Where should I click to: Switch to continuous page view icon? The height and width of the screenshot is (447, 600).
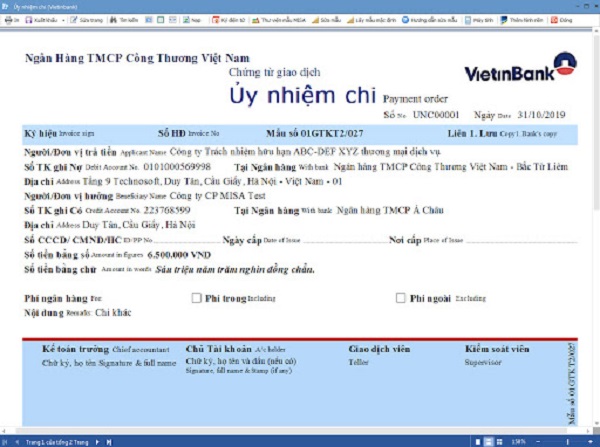(x=489, y=442)
